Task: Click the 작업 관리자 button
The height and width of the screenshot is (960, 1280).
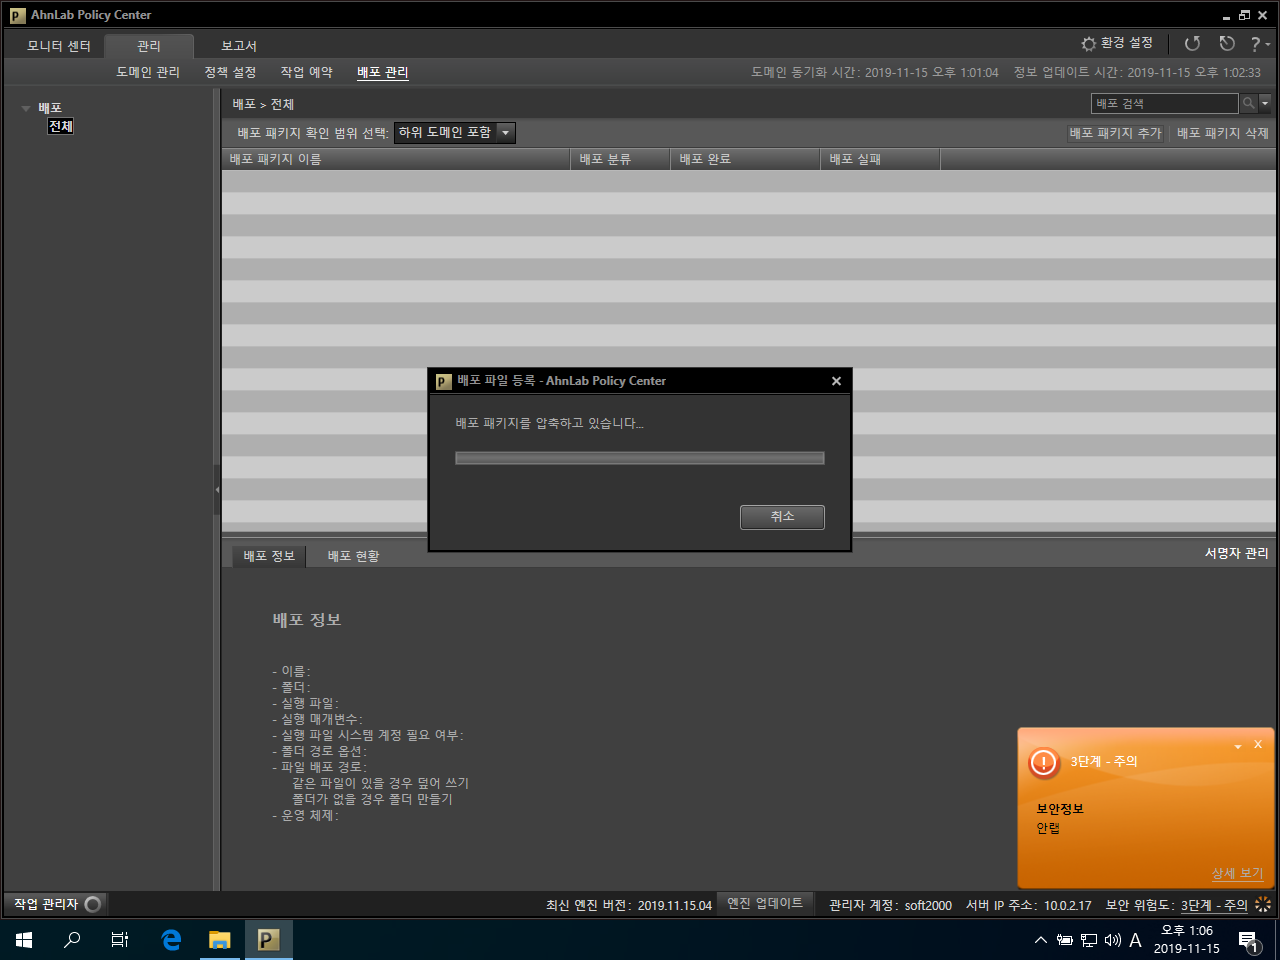Action: point(56,904)
